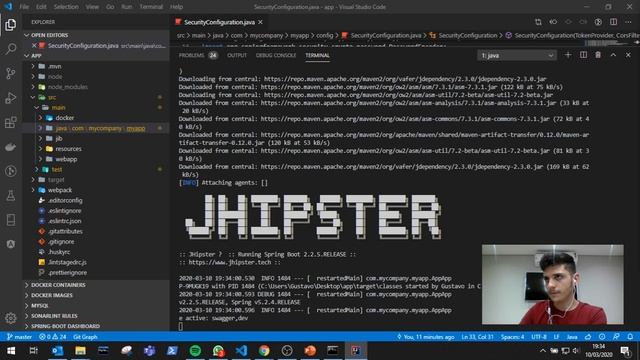The height and width of the screenshot is (360, 640).
Task: Open the Source Control view
Action: (x=11, y=73)
